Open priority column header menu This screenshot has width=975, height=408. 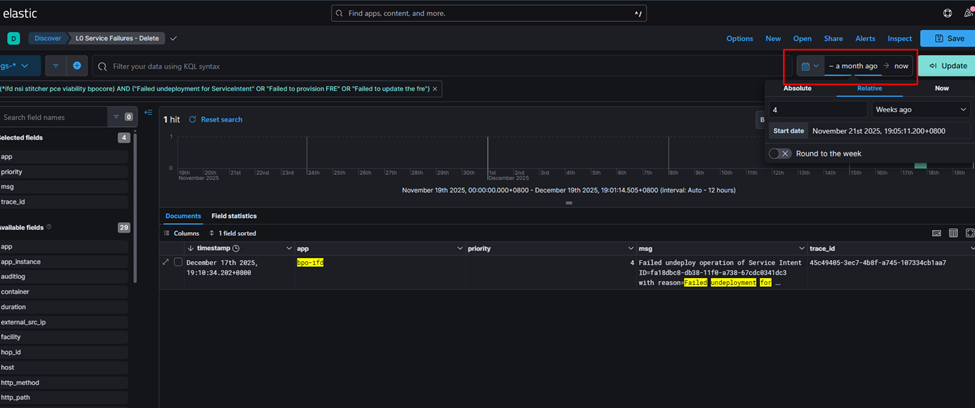(631, 248)
